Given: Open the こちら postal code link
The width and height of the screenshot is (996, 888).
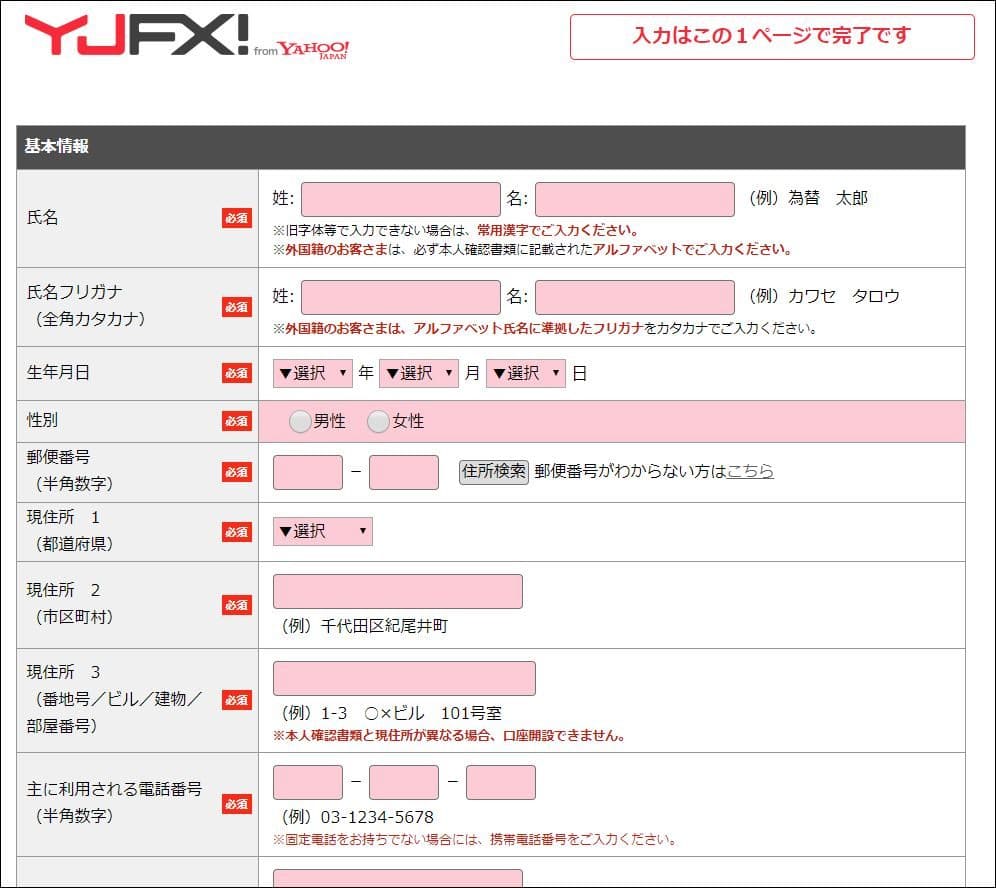Looking at the screenshot, I should (750, 471).
